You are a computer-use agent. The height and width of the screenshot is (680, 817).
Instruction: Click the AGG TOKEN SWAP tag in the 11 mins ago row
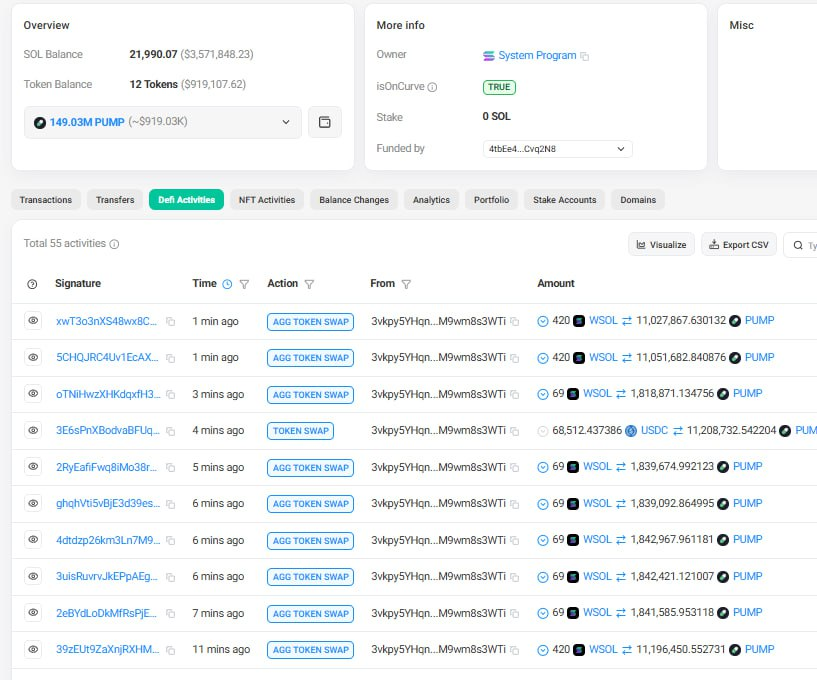pyautogui.click(x=311, y=650)
